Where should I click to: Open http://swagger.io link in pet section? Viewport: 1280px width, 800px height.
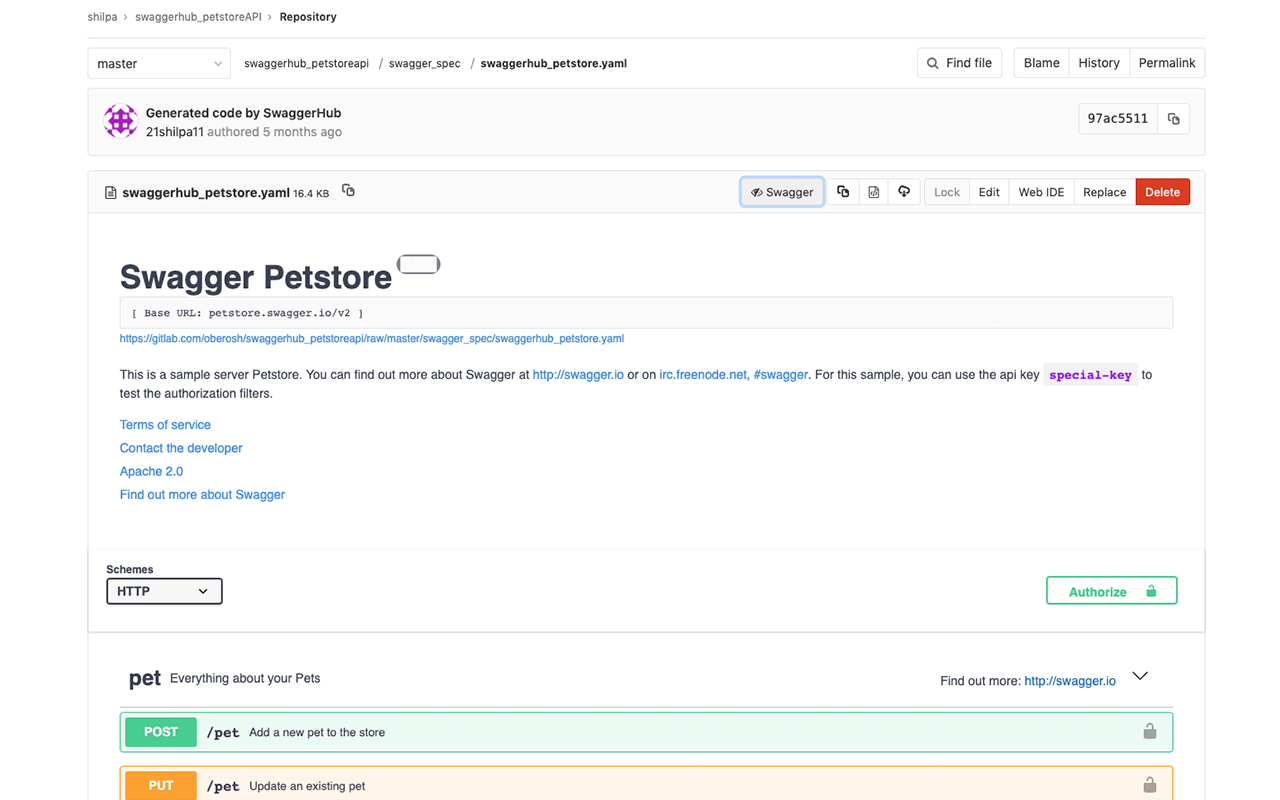click(x=1070, y=681)
